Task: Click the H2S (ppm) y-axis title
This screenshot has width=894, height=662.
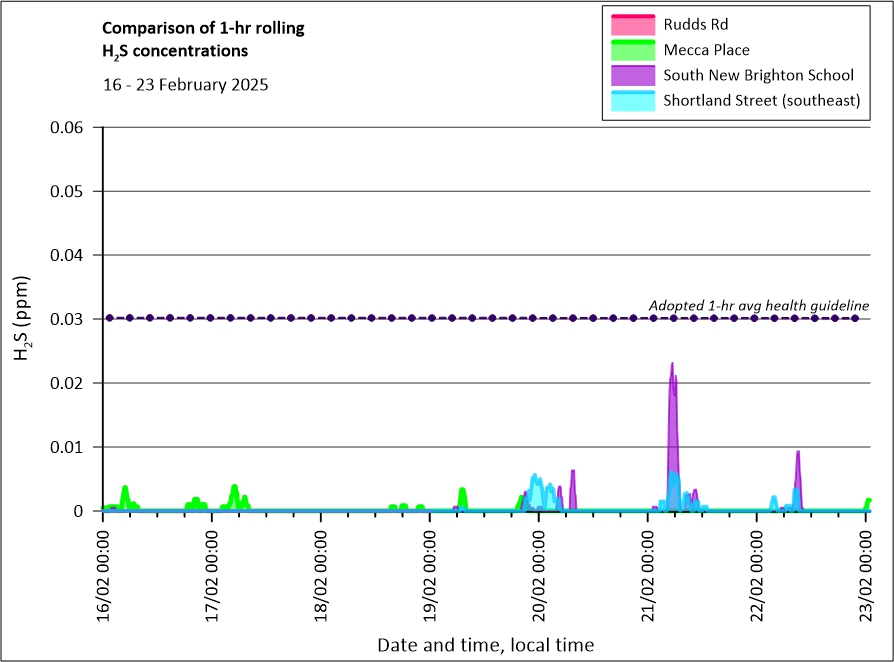Action: click(x=22, y=319)
